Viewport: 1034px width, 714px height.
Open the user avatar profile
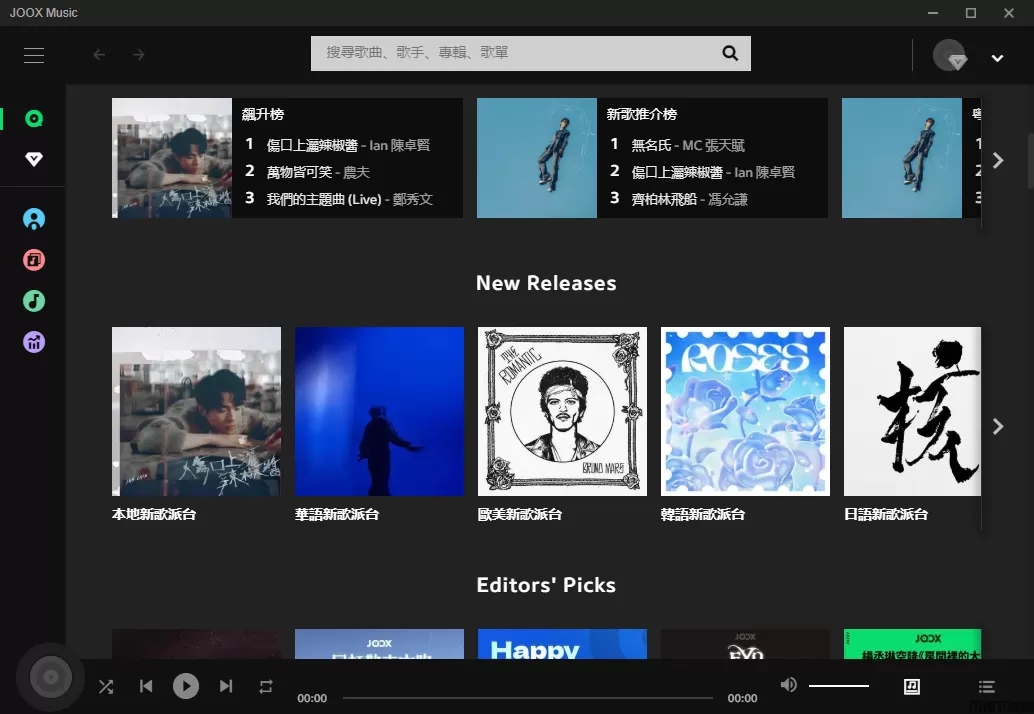coord(949,55)
